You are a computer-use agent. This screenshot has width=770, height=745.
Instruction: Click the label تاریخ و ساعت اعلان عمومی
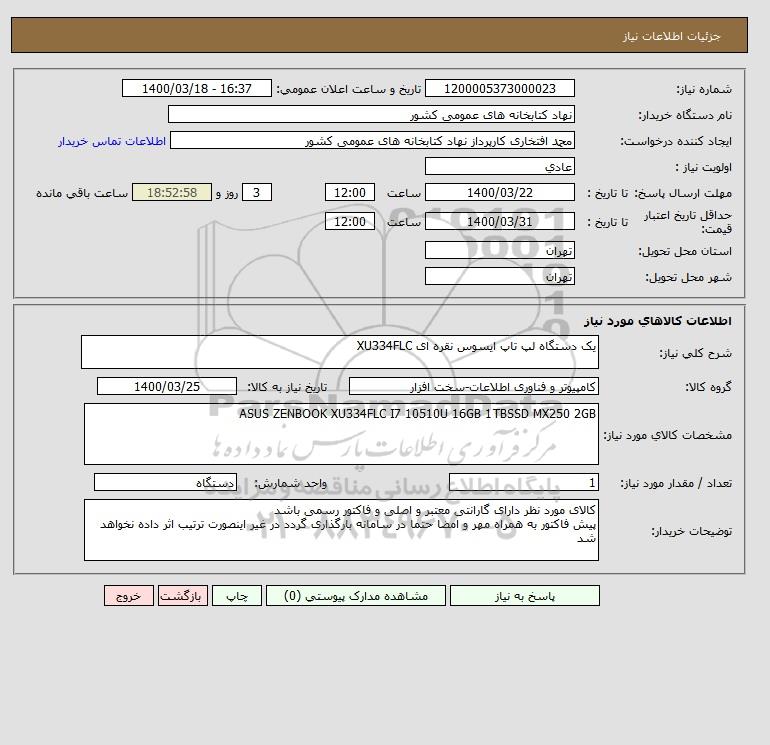[x=349, y=89]
